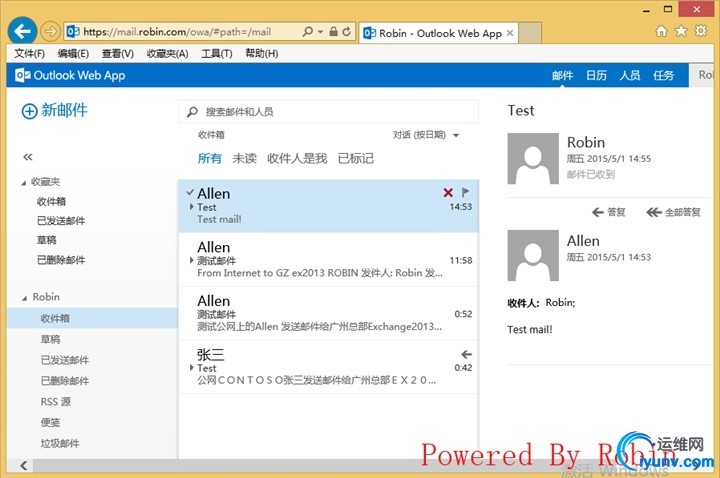Image resolution: width=720 pixels, height=478 pixels.
Task: Open the Tools (工具) menu
Action: point(217,54)
